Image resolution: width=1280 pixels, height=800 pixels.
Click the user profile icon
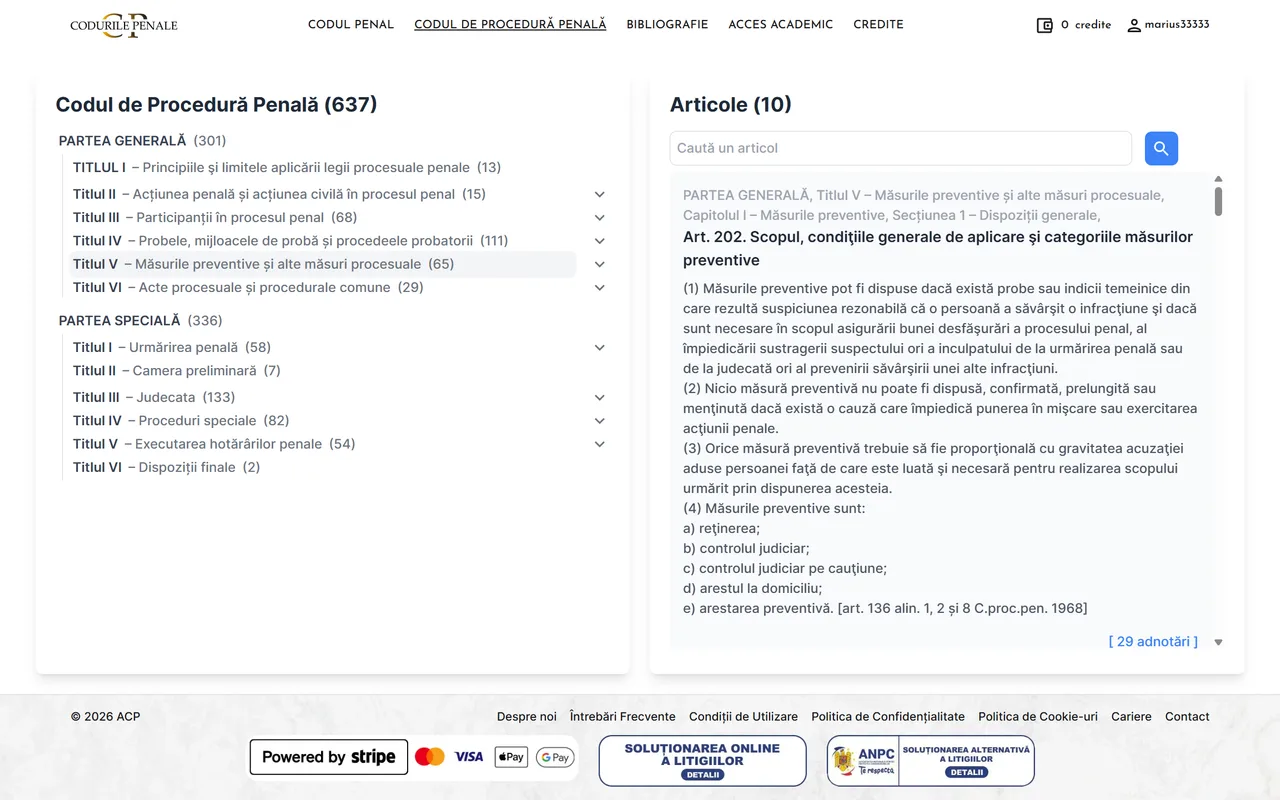pyautogui.click(x=1134, y=25)
